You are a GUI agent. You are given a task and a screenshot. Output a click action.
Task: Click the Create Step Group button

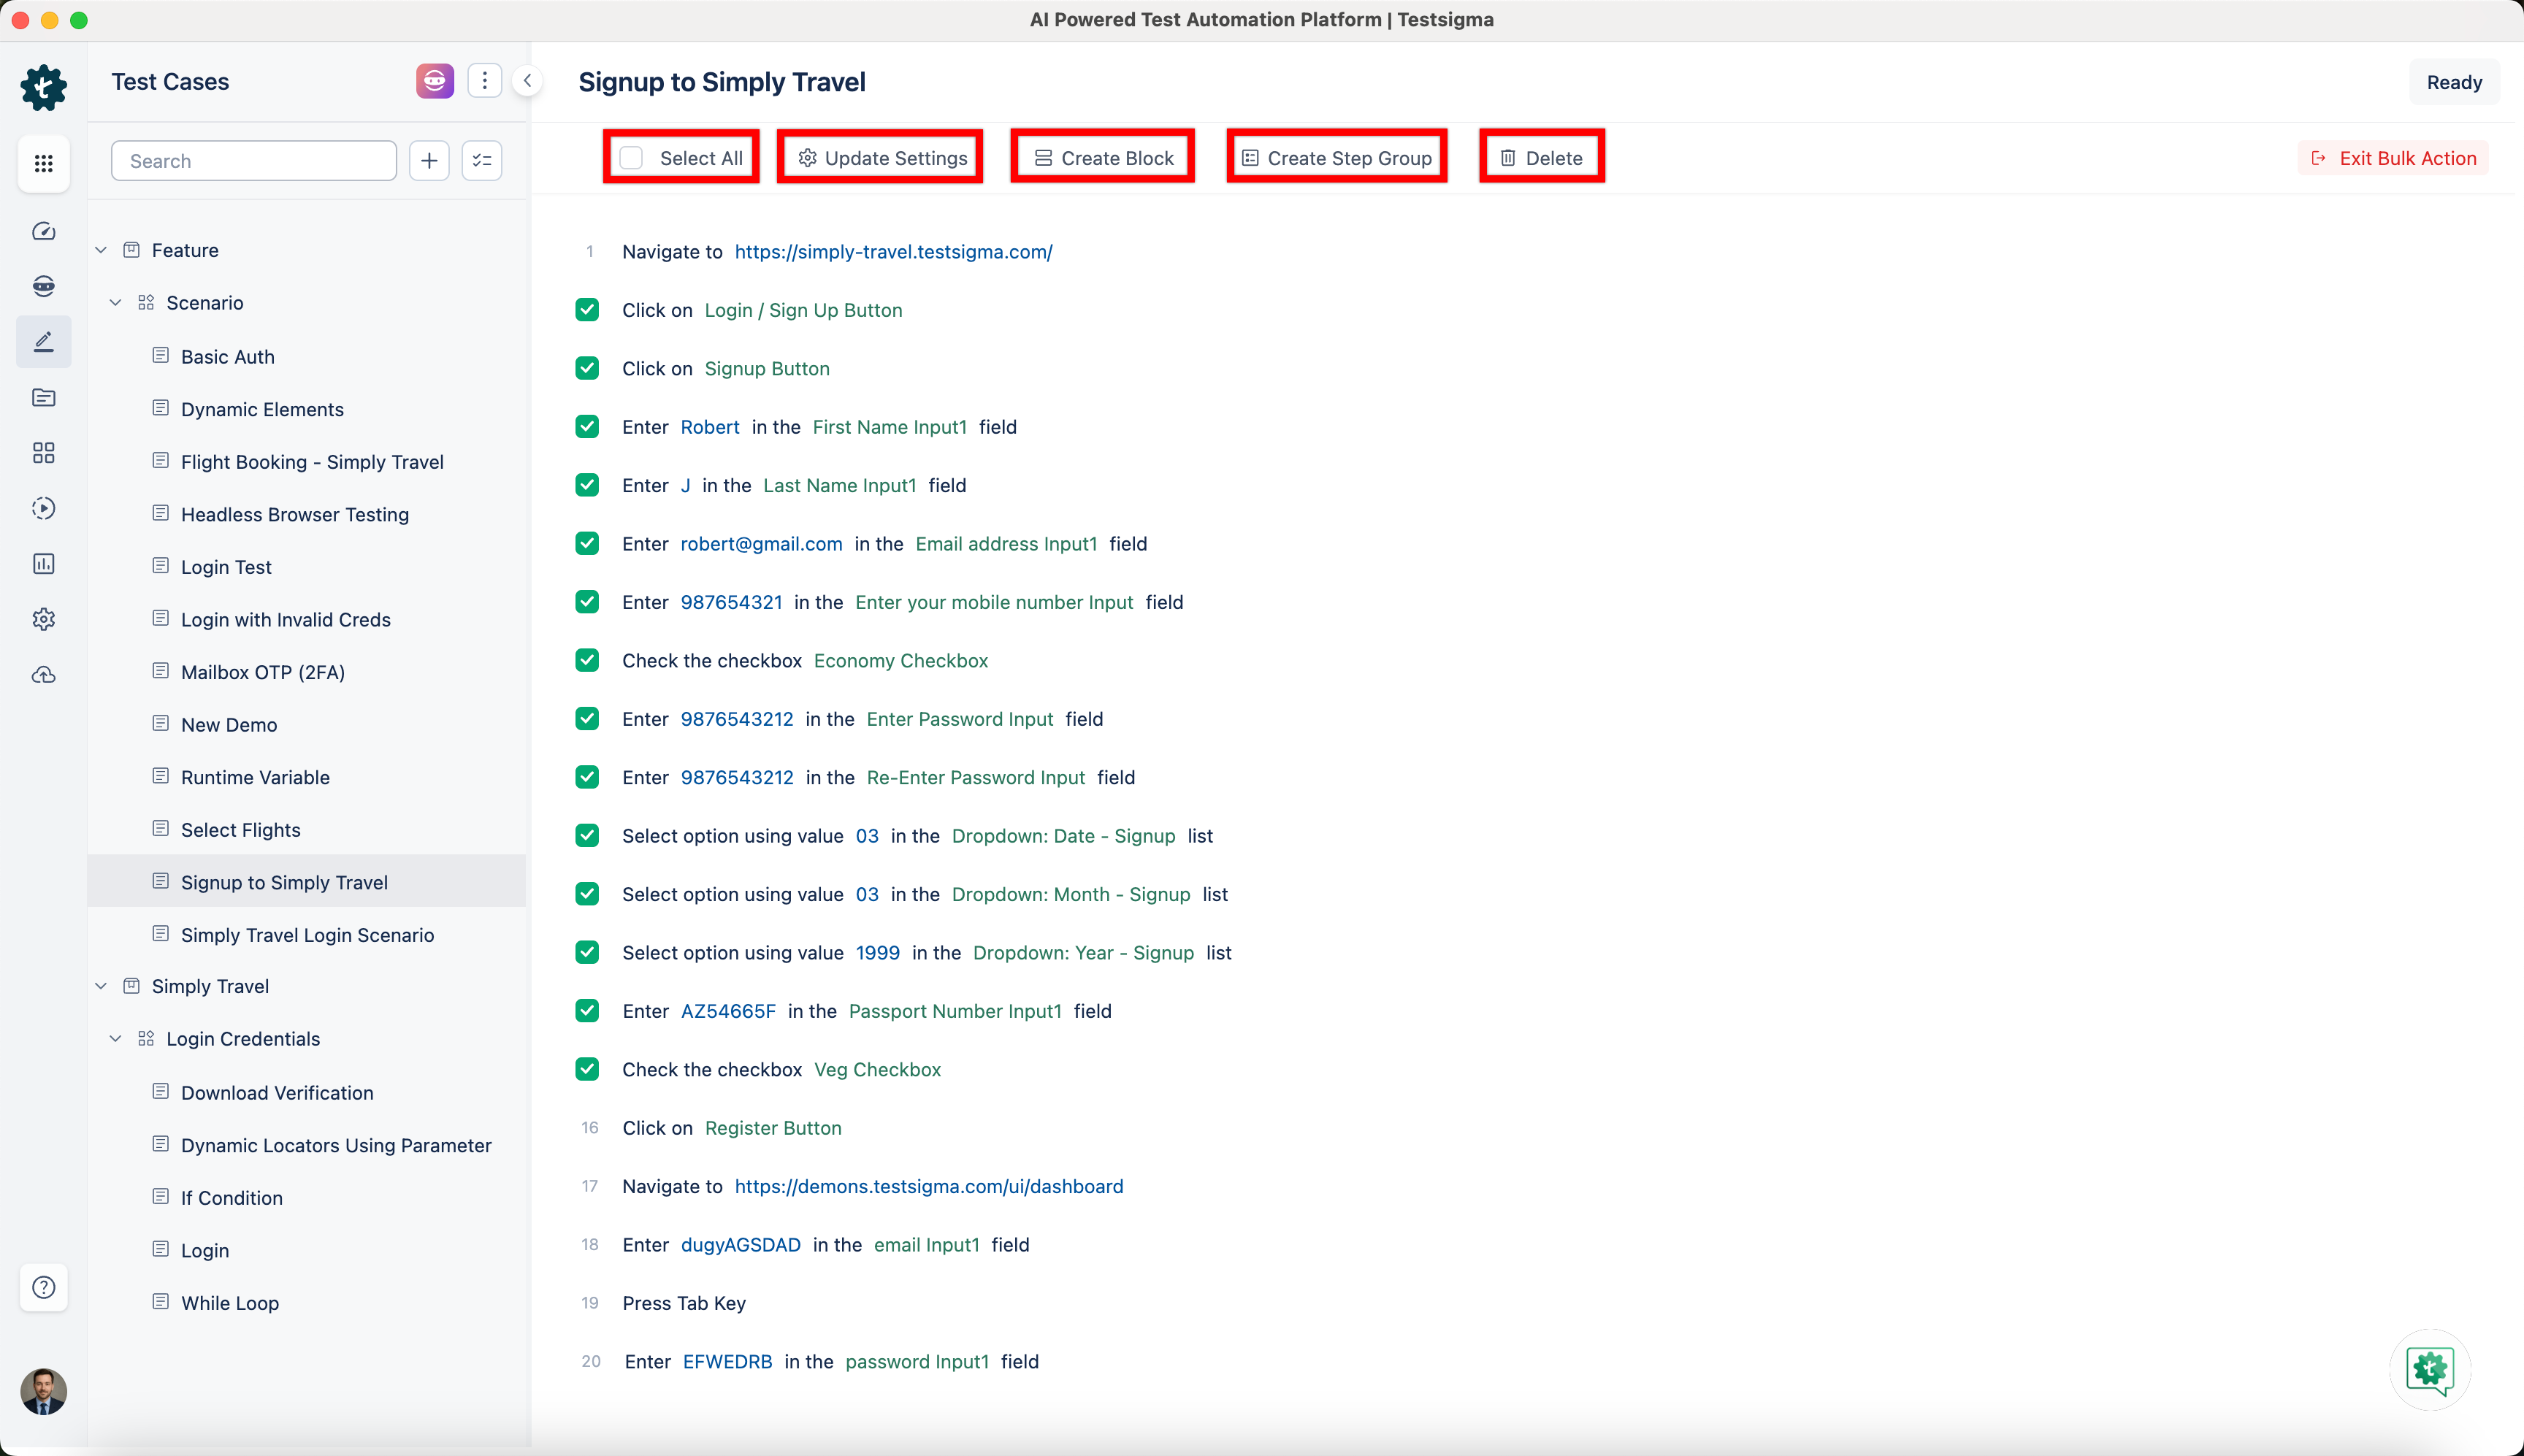click(x=1337, y=158)
